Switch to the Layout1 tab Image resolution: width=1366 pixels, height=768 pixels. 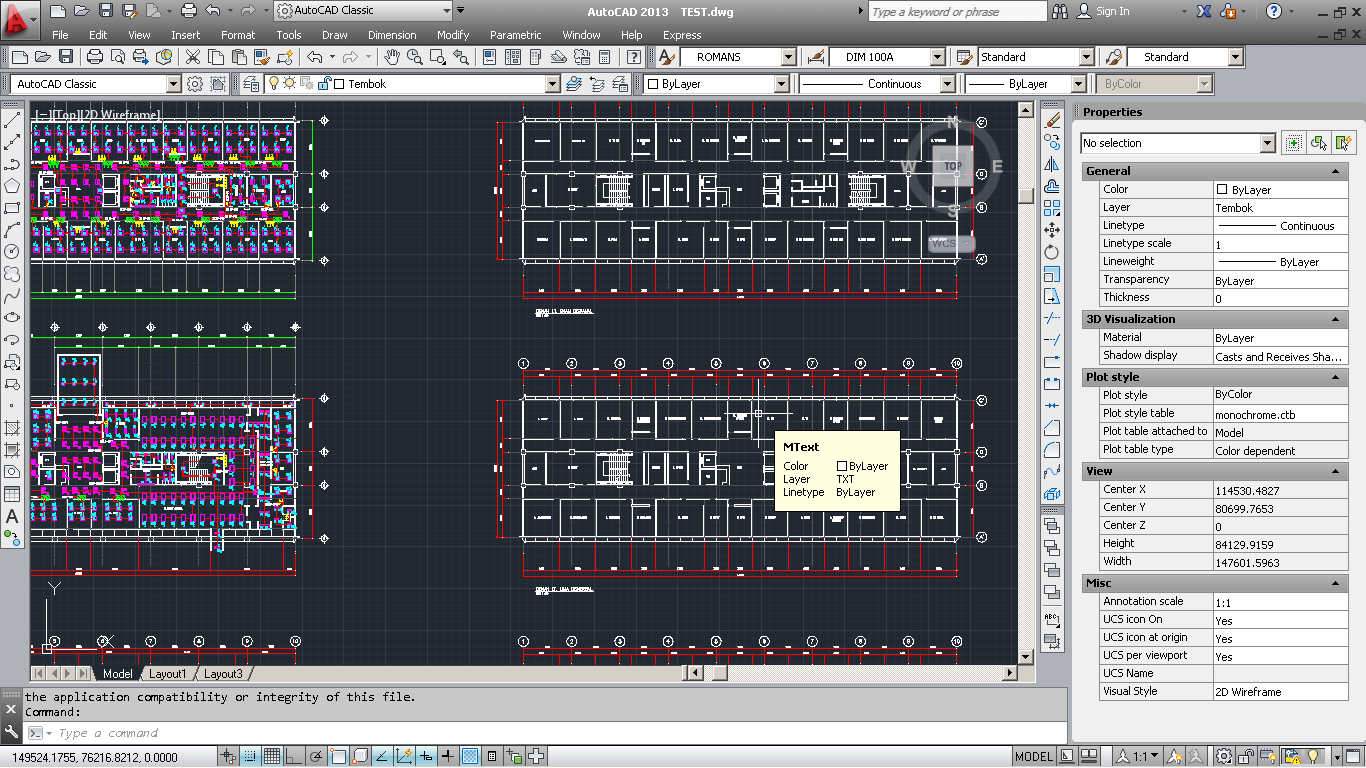[168, 673]
